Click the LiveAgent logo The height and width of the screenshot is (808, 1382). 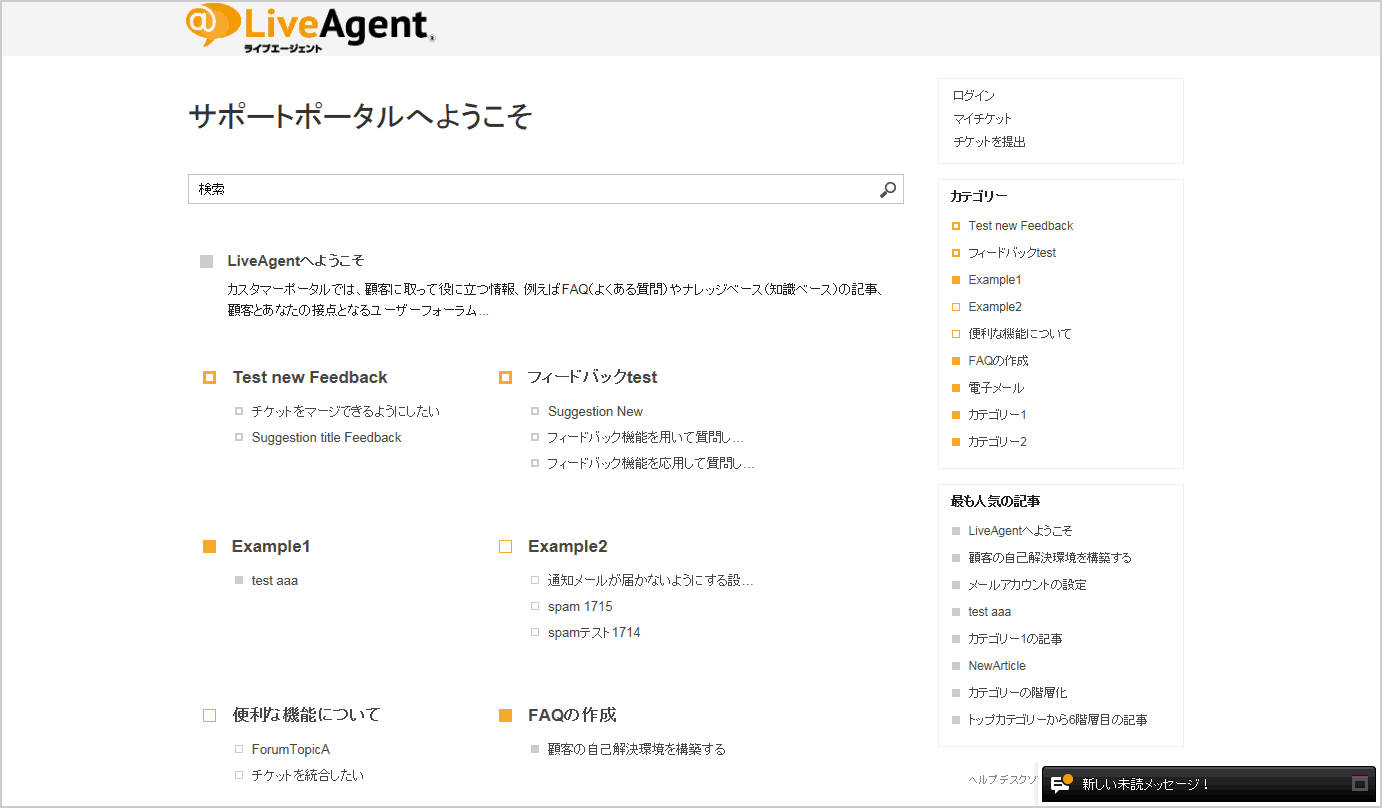tap(310, 27)
